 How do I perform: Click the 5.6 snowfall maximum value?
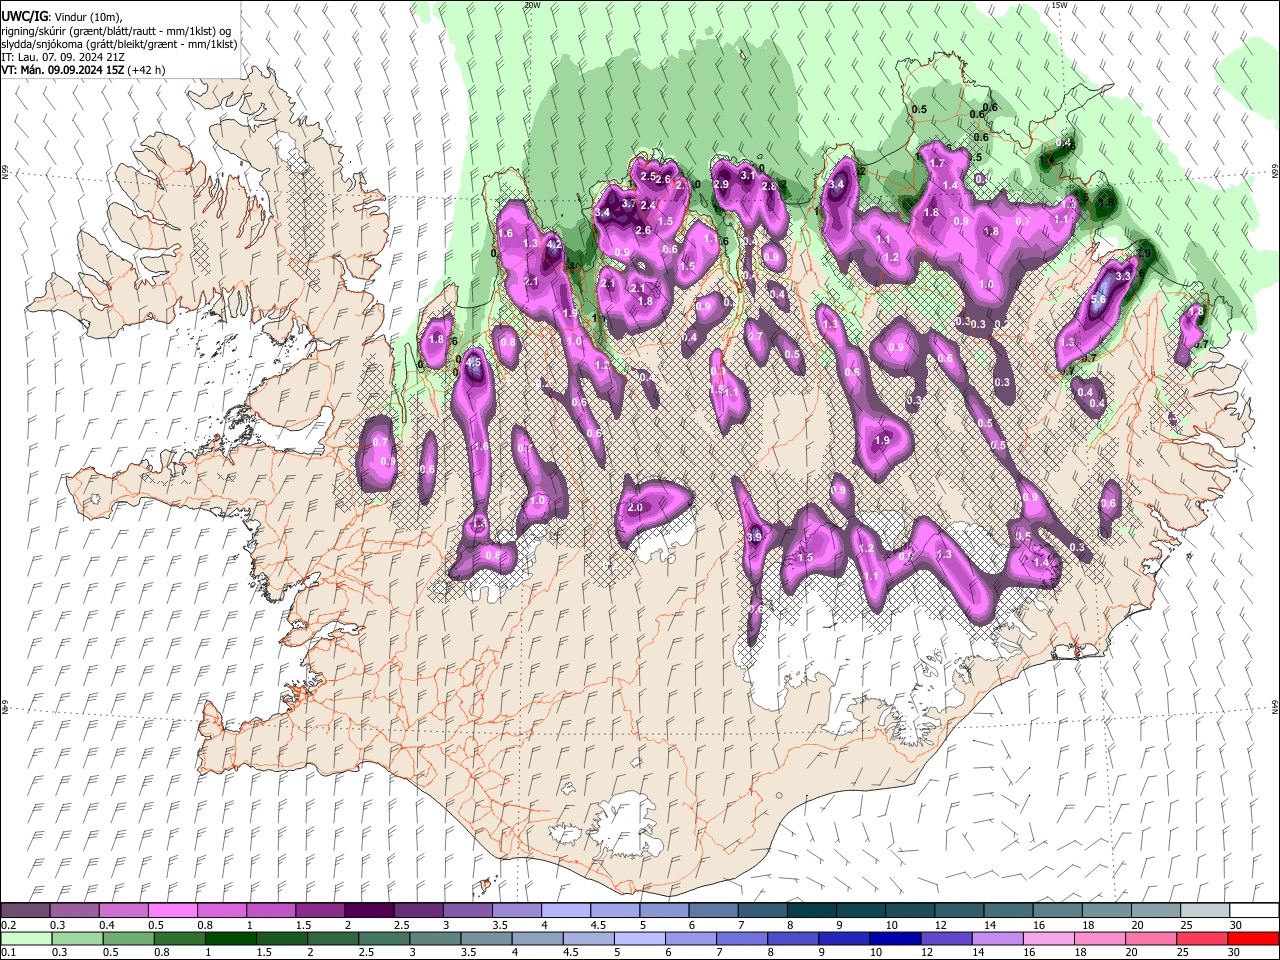coord(1097,299)
